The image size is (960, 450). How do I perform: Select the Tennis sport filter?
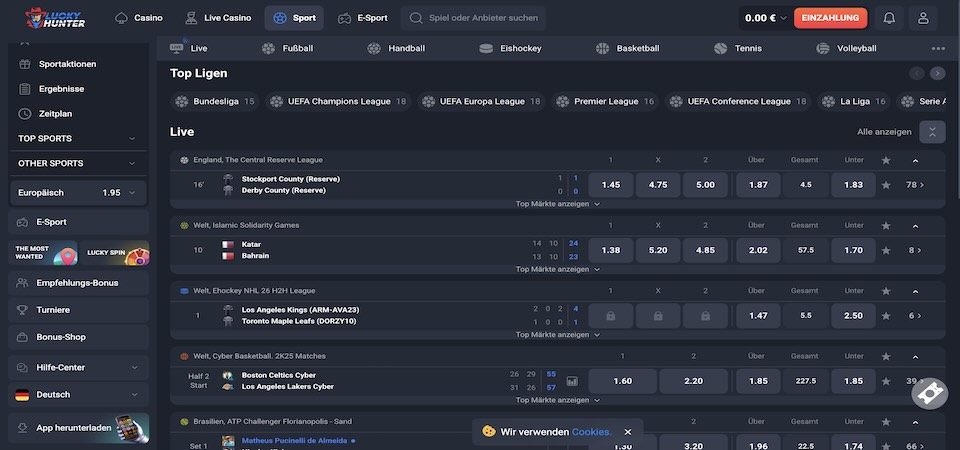point(738,48)
